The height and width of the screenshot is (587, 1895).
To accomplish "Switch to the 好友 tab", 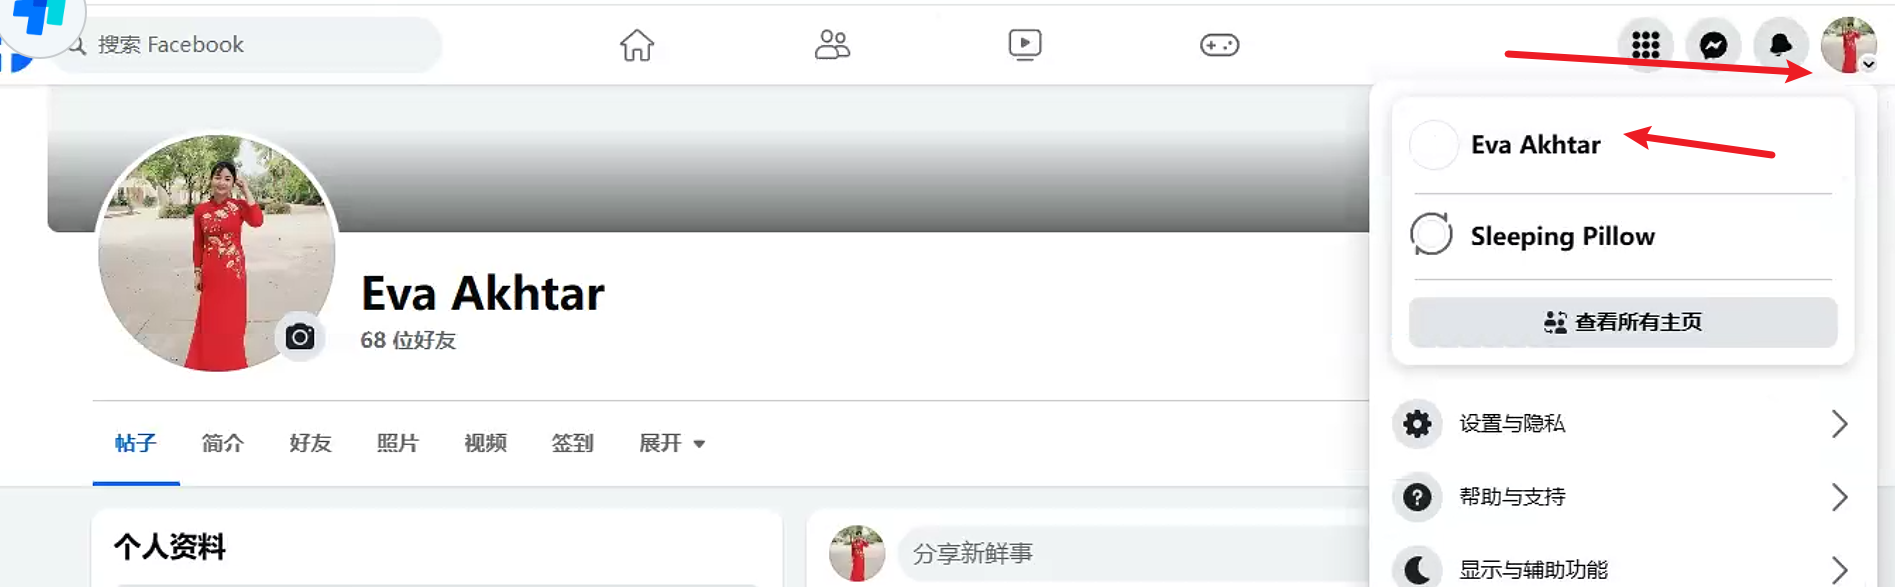I will point(310,443).
